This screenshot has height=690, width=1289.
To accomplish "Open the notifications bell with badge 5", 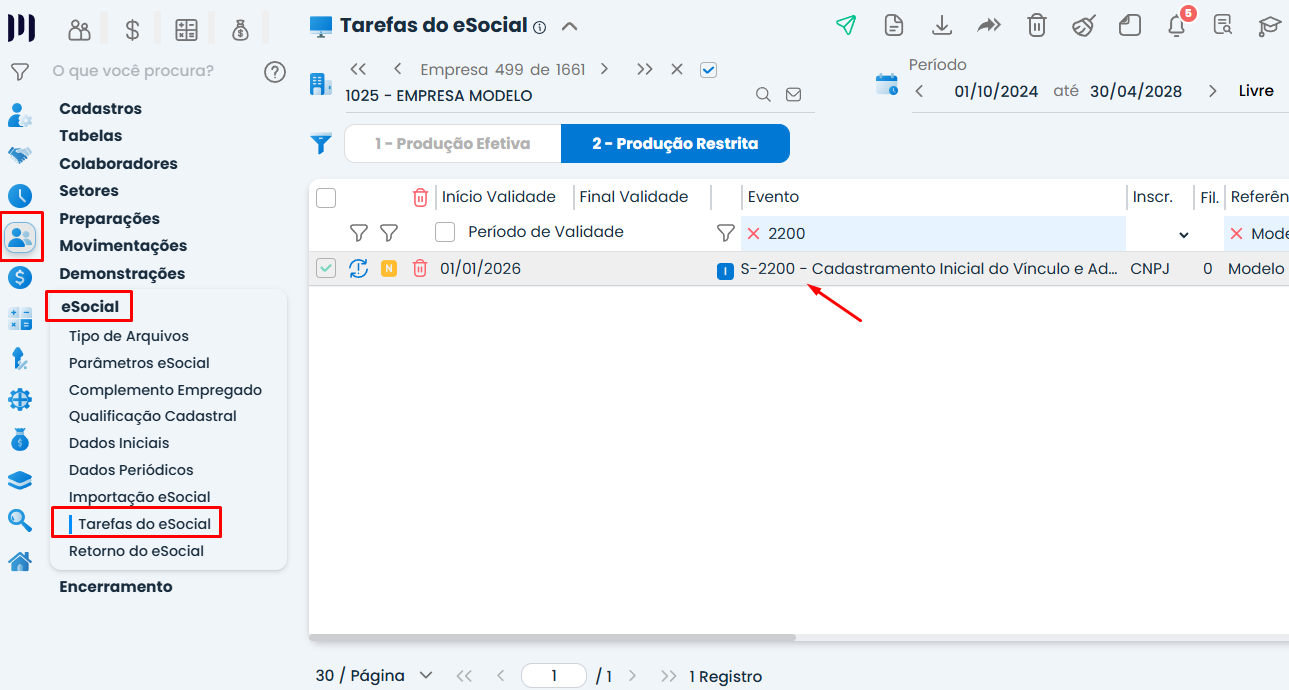I will (1178, 24).
